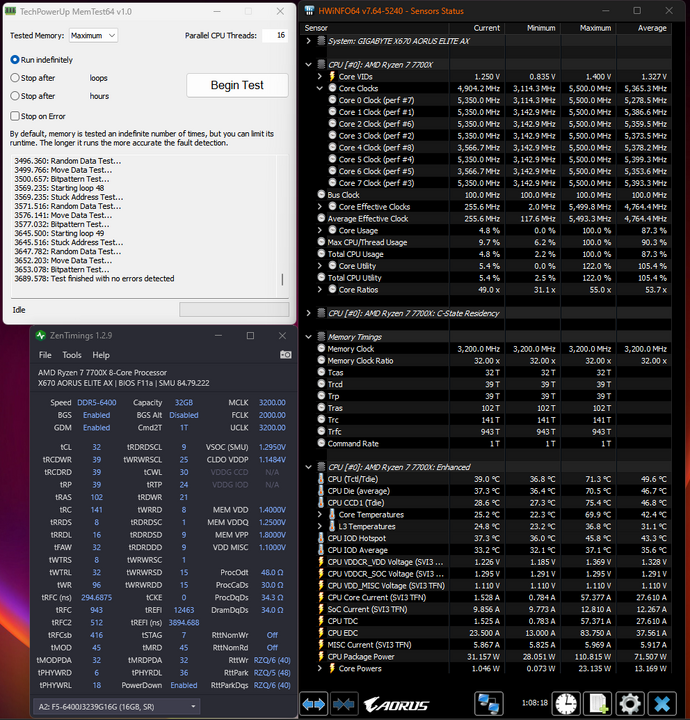690x720 pixels.
Task: Select the Trfc timing row
Action: [486, 432]
